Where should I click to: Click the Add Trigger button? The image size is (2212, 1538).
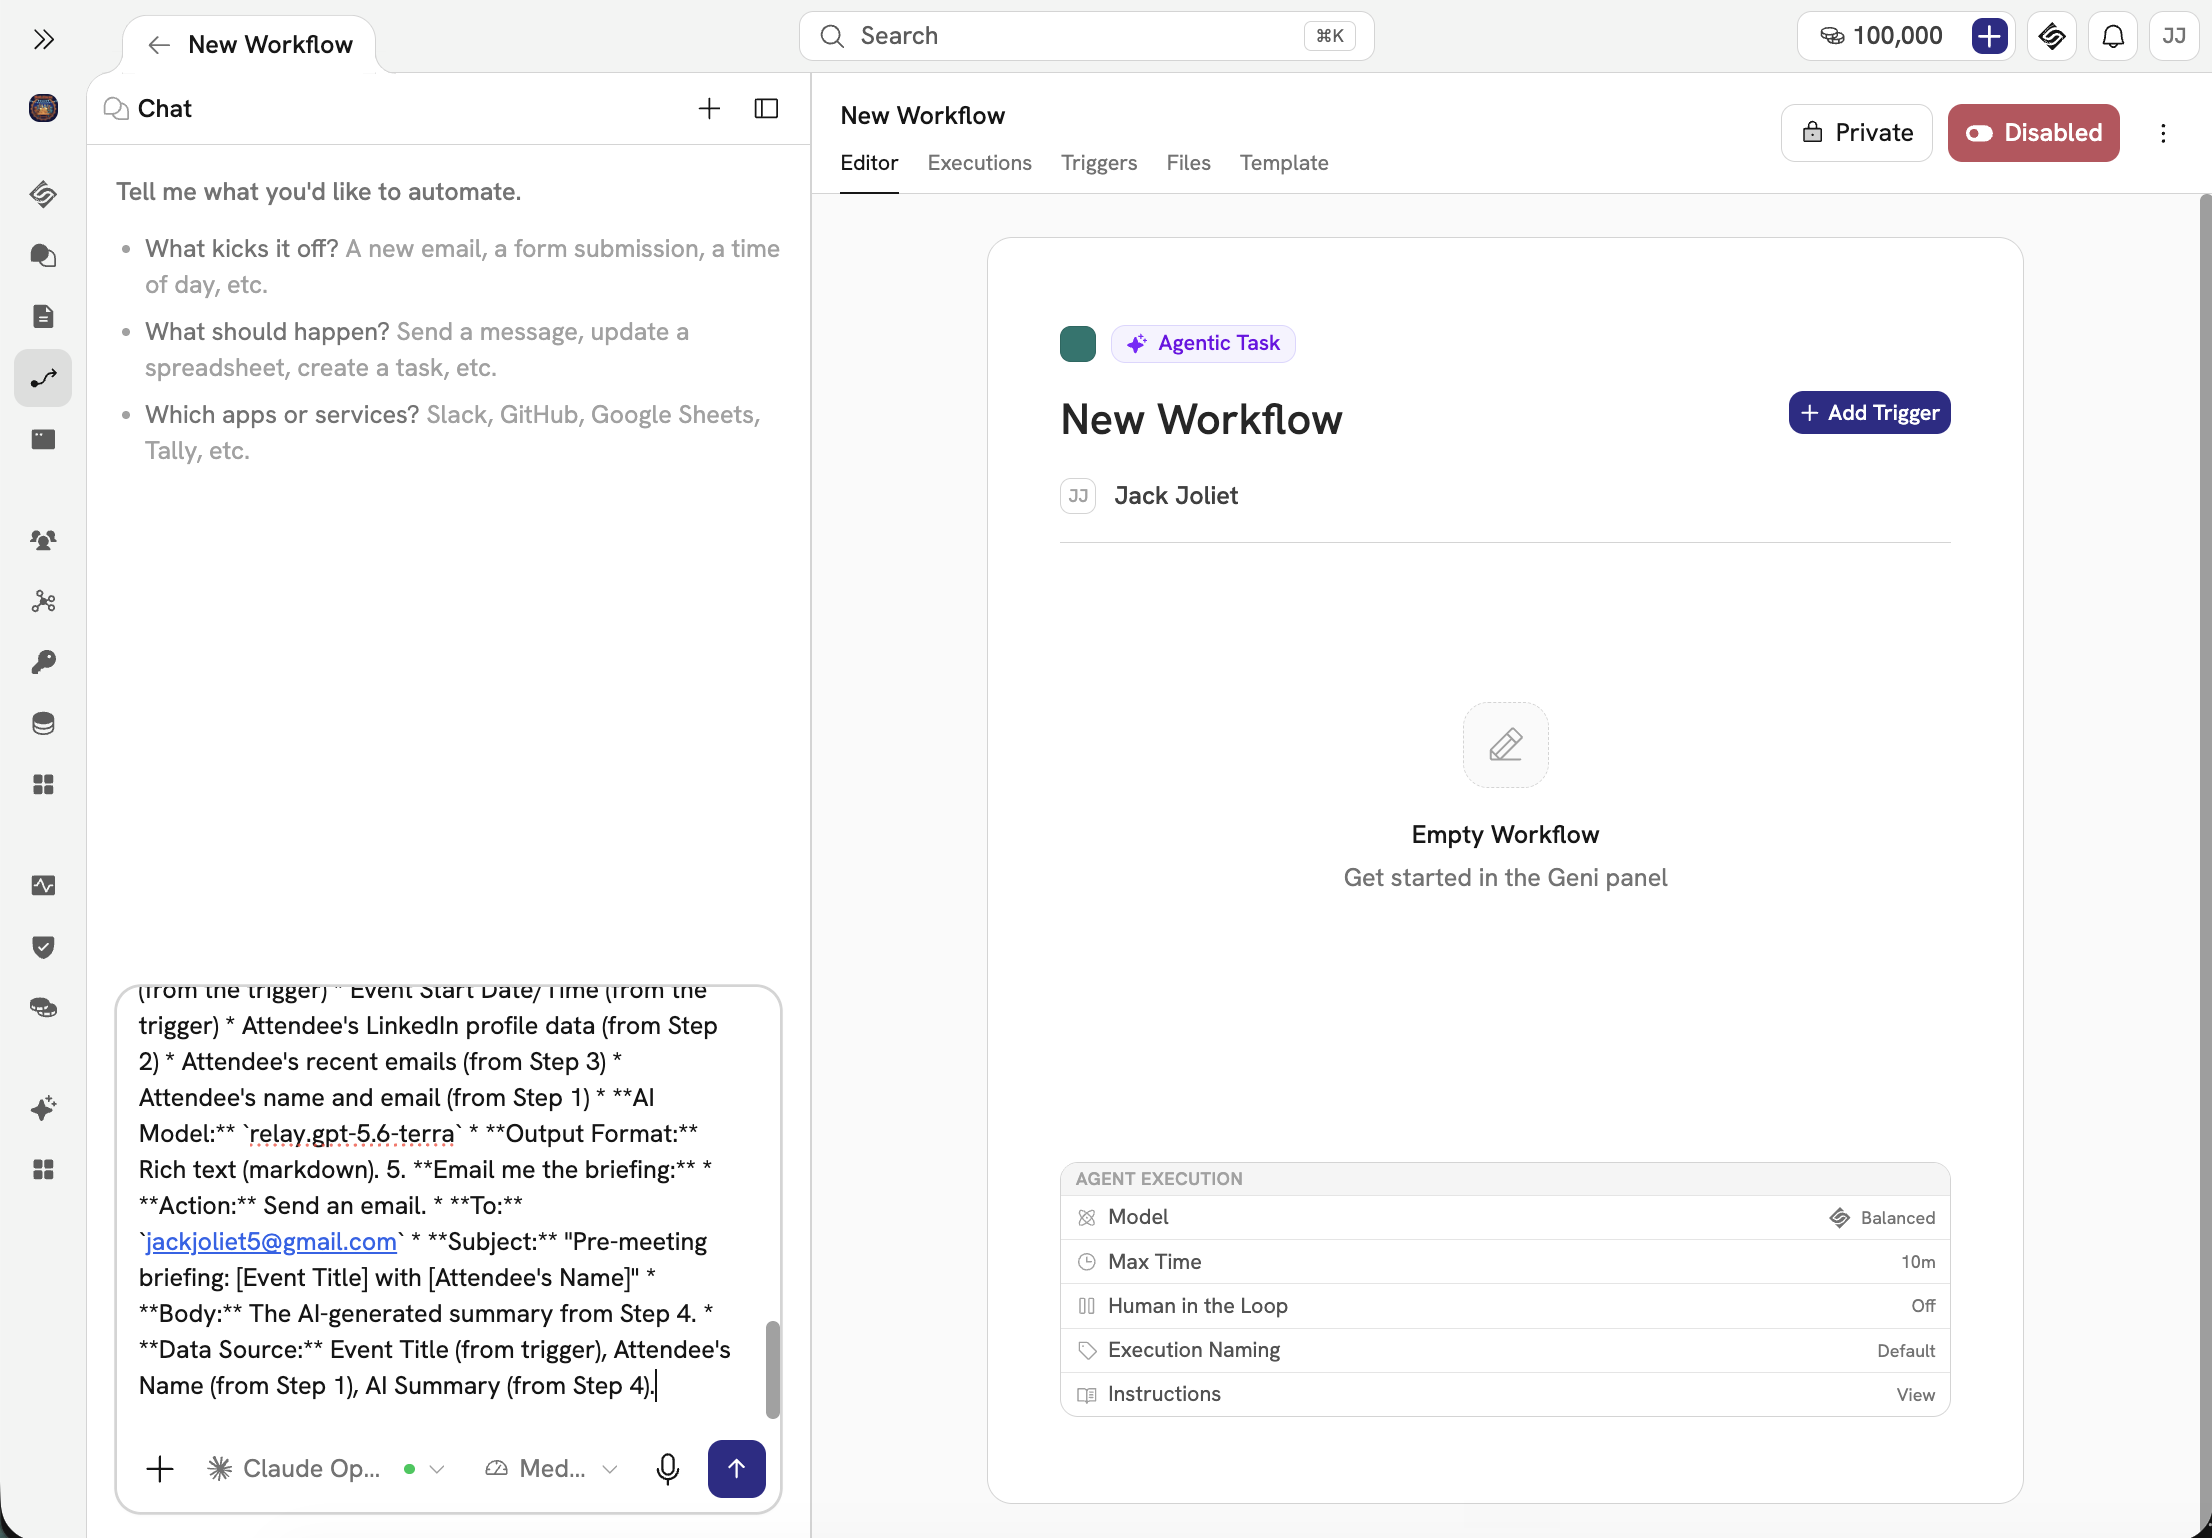tap(1869, 412)
